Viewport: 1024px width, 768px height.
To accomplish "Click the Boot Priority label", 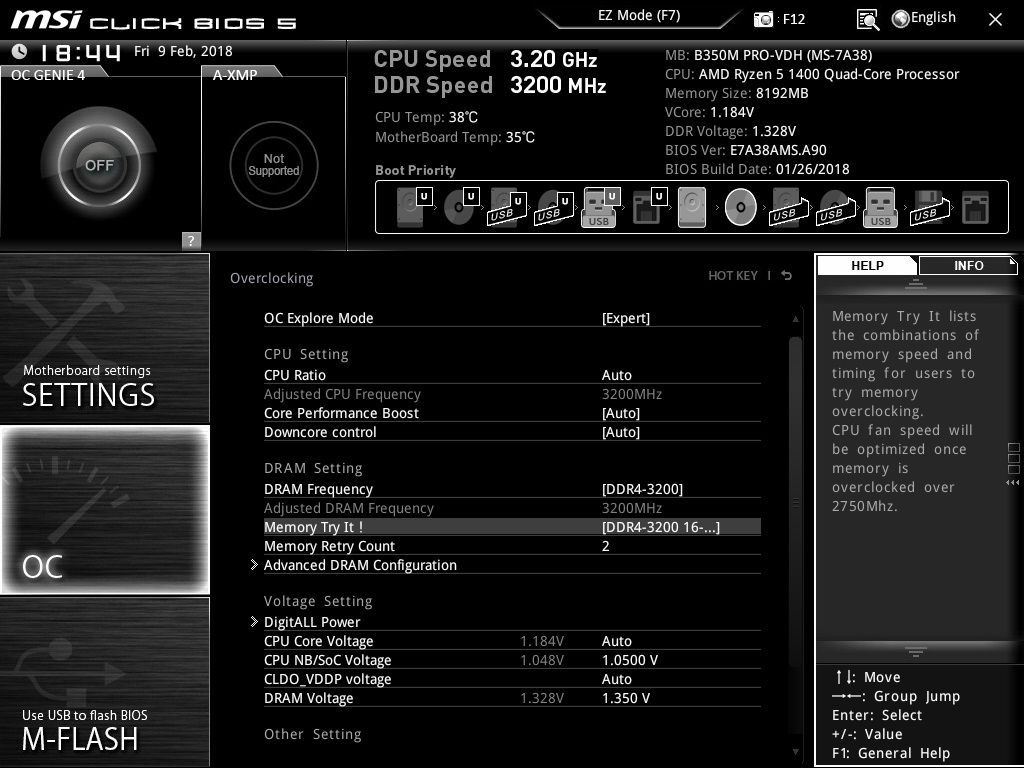I will [x=415, y=170].
